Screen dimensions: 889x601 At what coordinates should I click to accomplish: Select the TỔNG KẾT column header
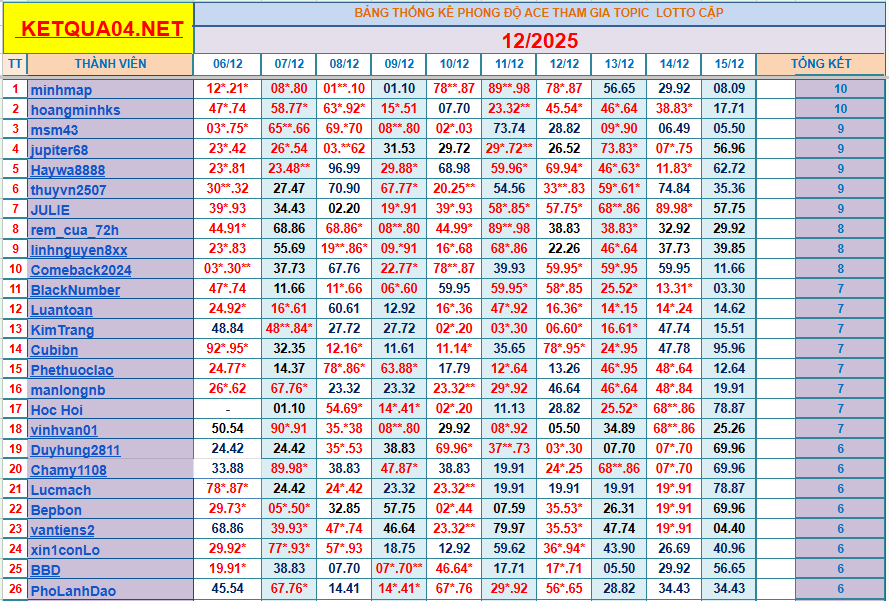[820, 64]
